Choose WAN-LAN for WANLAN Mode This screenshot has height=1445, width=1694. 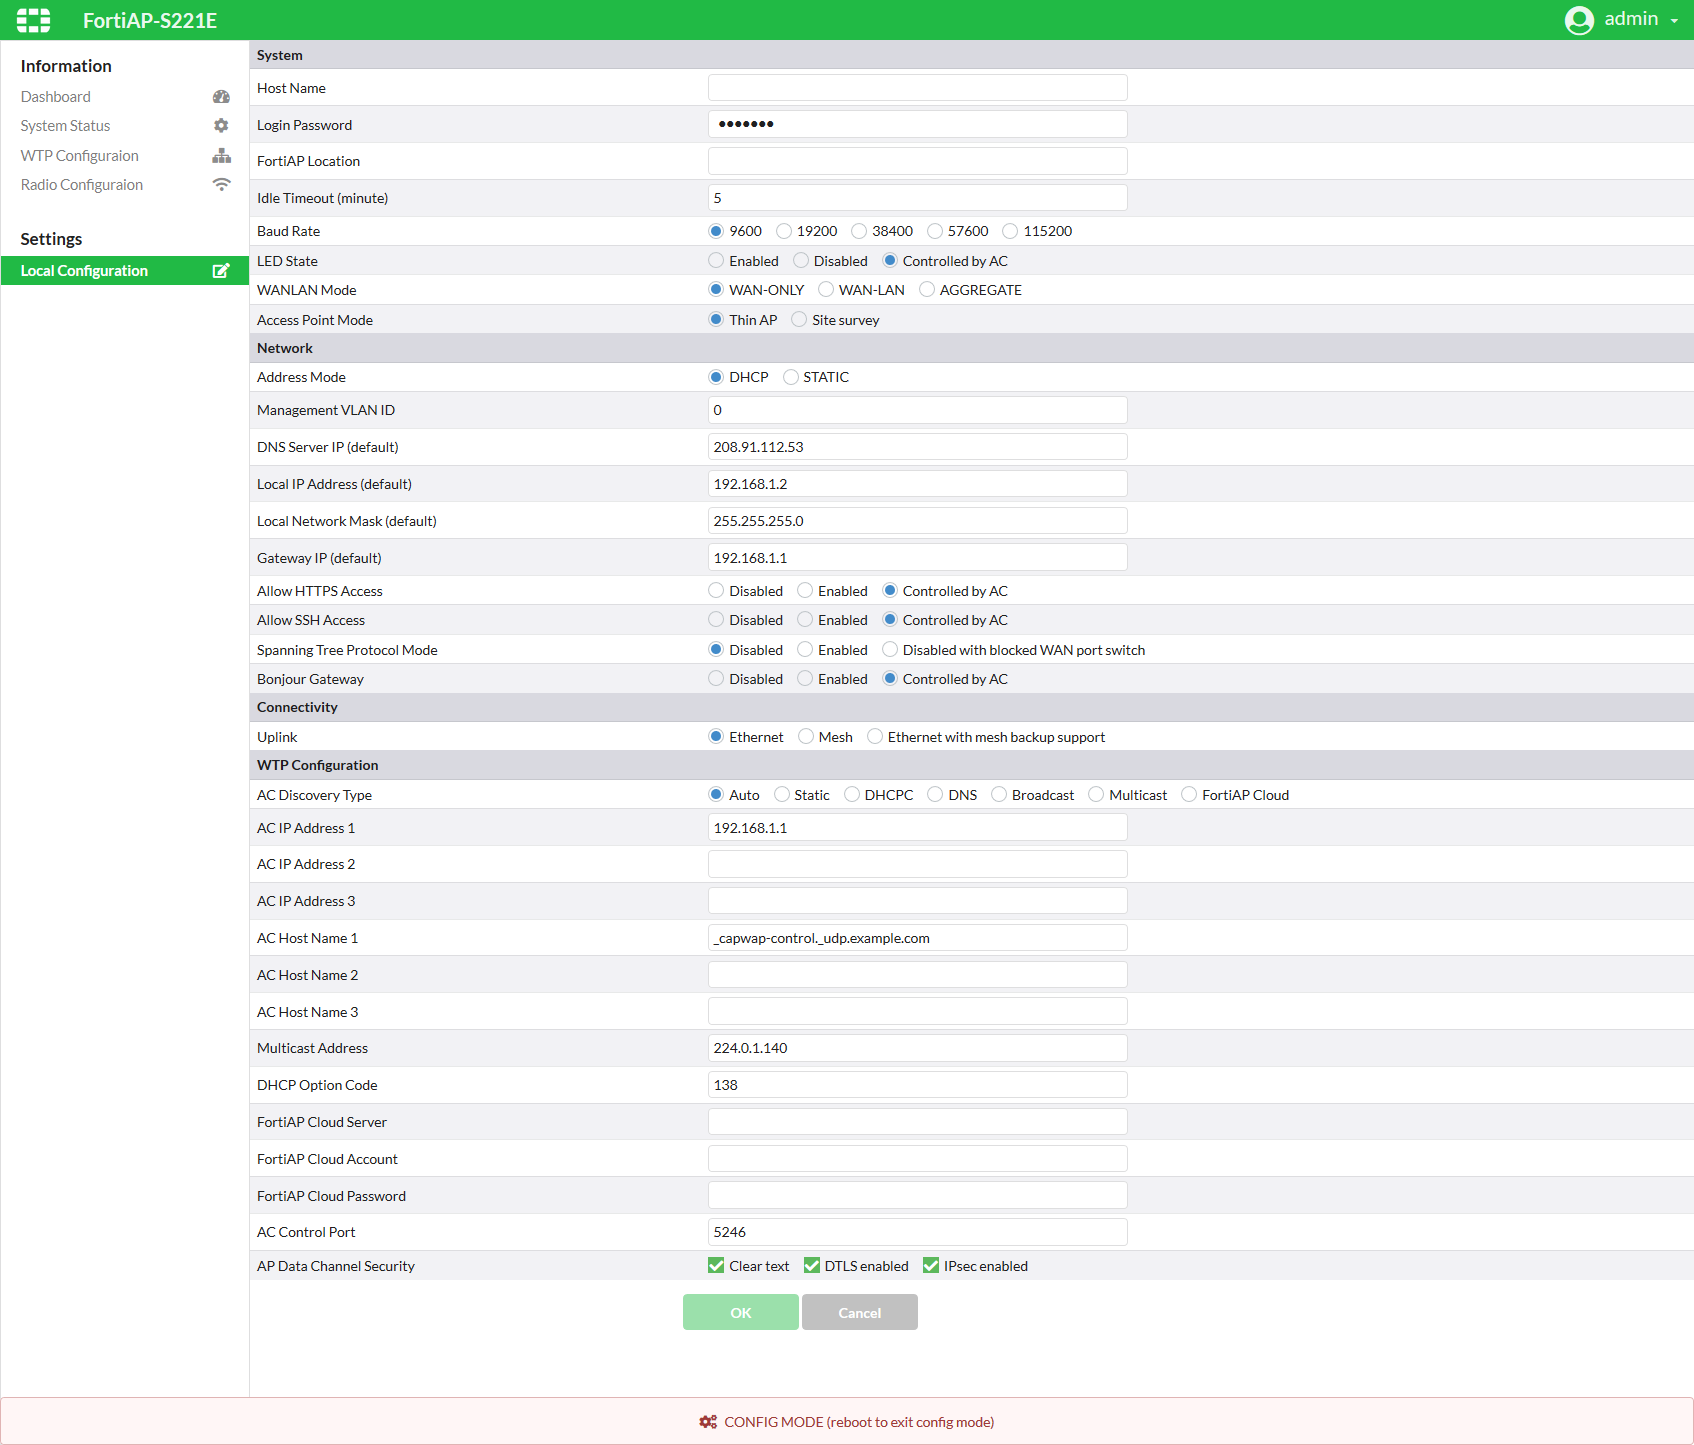pyautogui.click(x=826, y=290)
